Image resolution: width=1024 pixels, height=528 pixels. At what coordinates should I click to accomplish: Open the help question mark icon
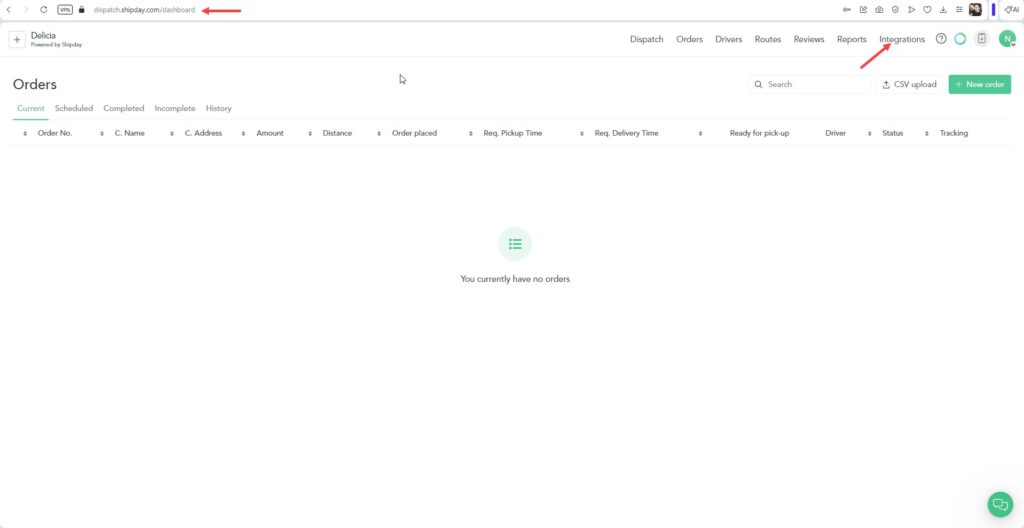click(x=941, y=39)
